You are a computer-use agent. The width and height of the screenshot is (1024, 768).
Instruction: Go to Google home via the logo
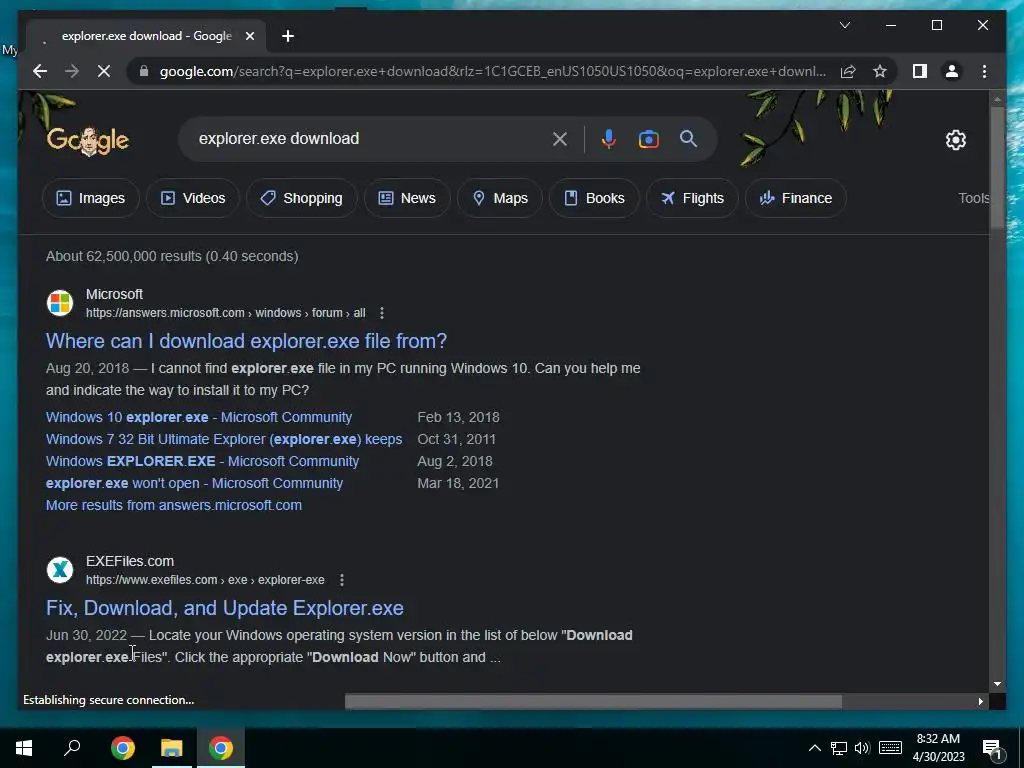[x=88, y=140]
